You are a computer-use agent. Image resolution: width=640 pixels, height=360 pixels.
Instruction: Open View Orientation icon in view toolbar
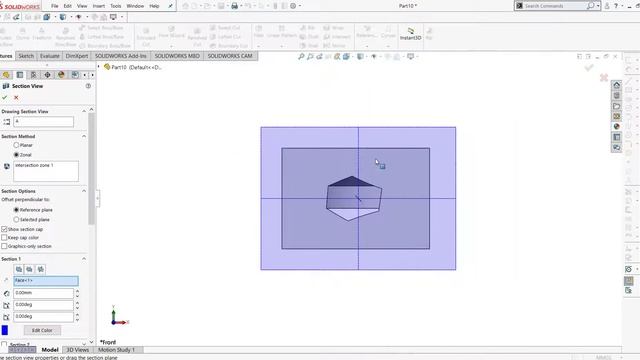click(346, 56)
